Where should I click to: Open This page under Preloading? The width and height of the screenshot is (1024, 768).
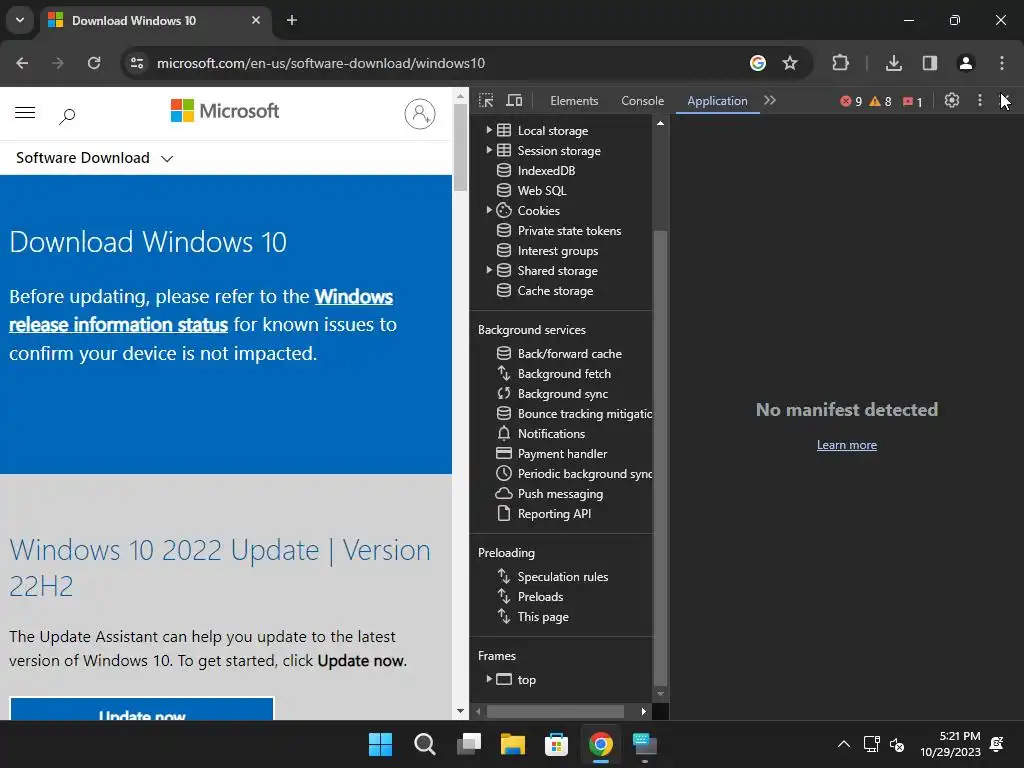pos(543,616)
